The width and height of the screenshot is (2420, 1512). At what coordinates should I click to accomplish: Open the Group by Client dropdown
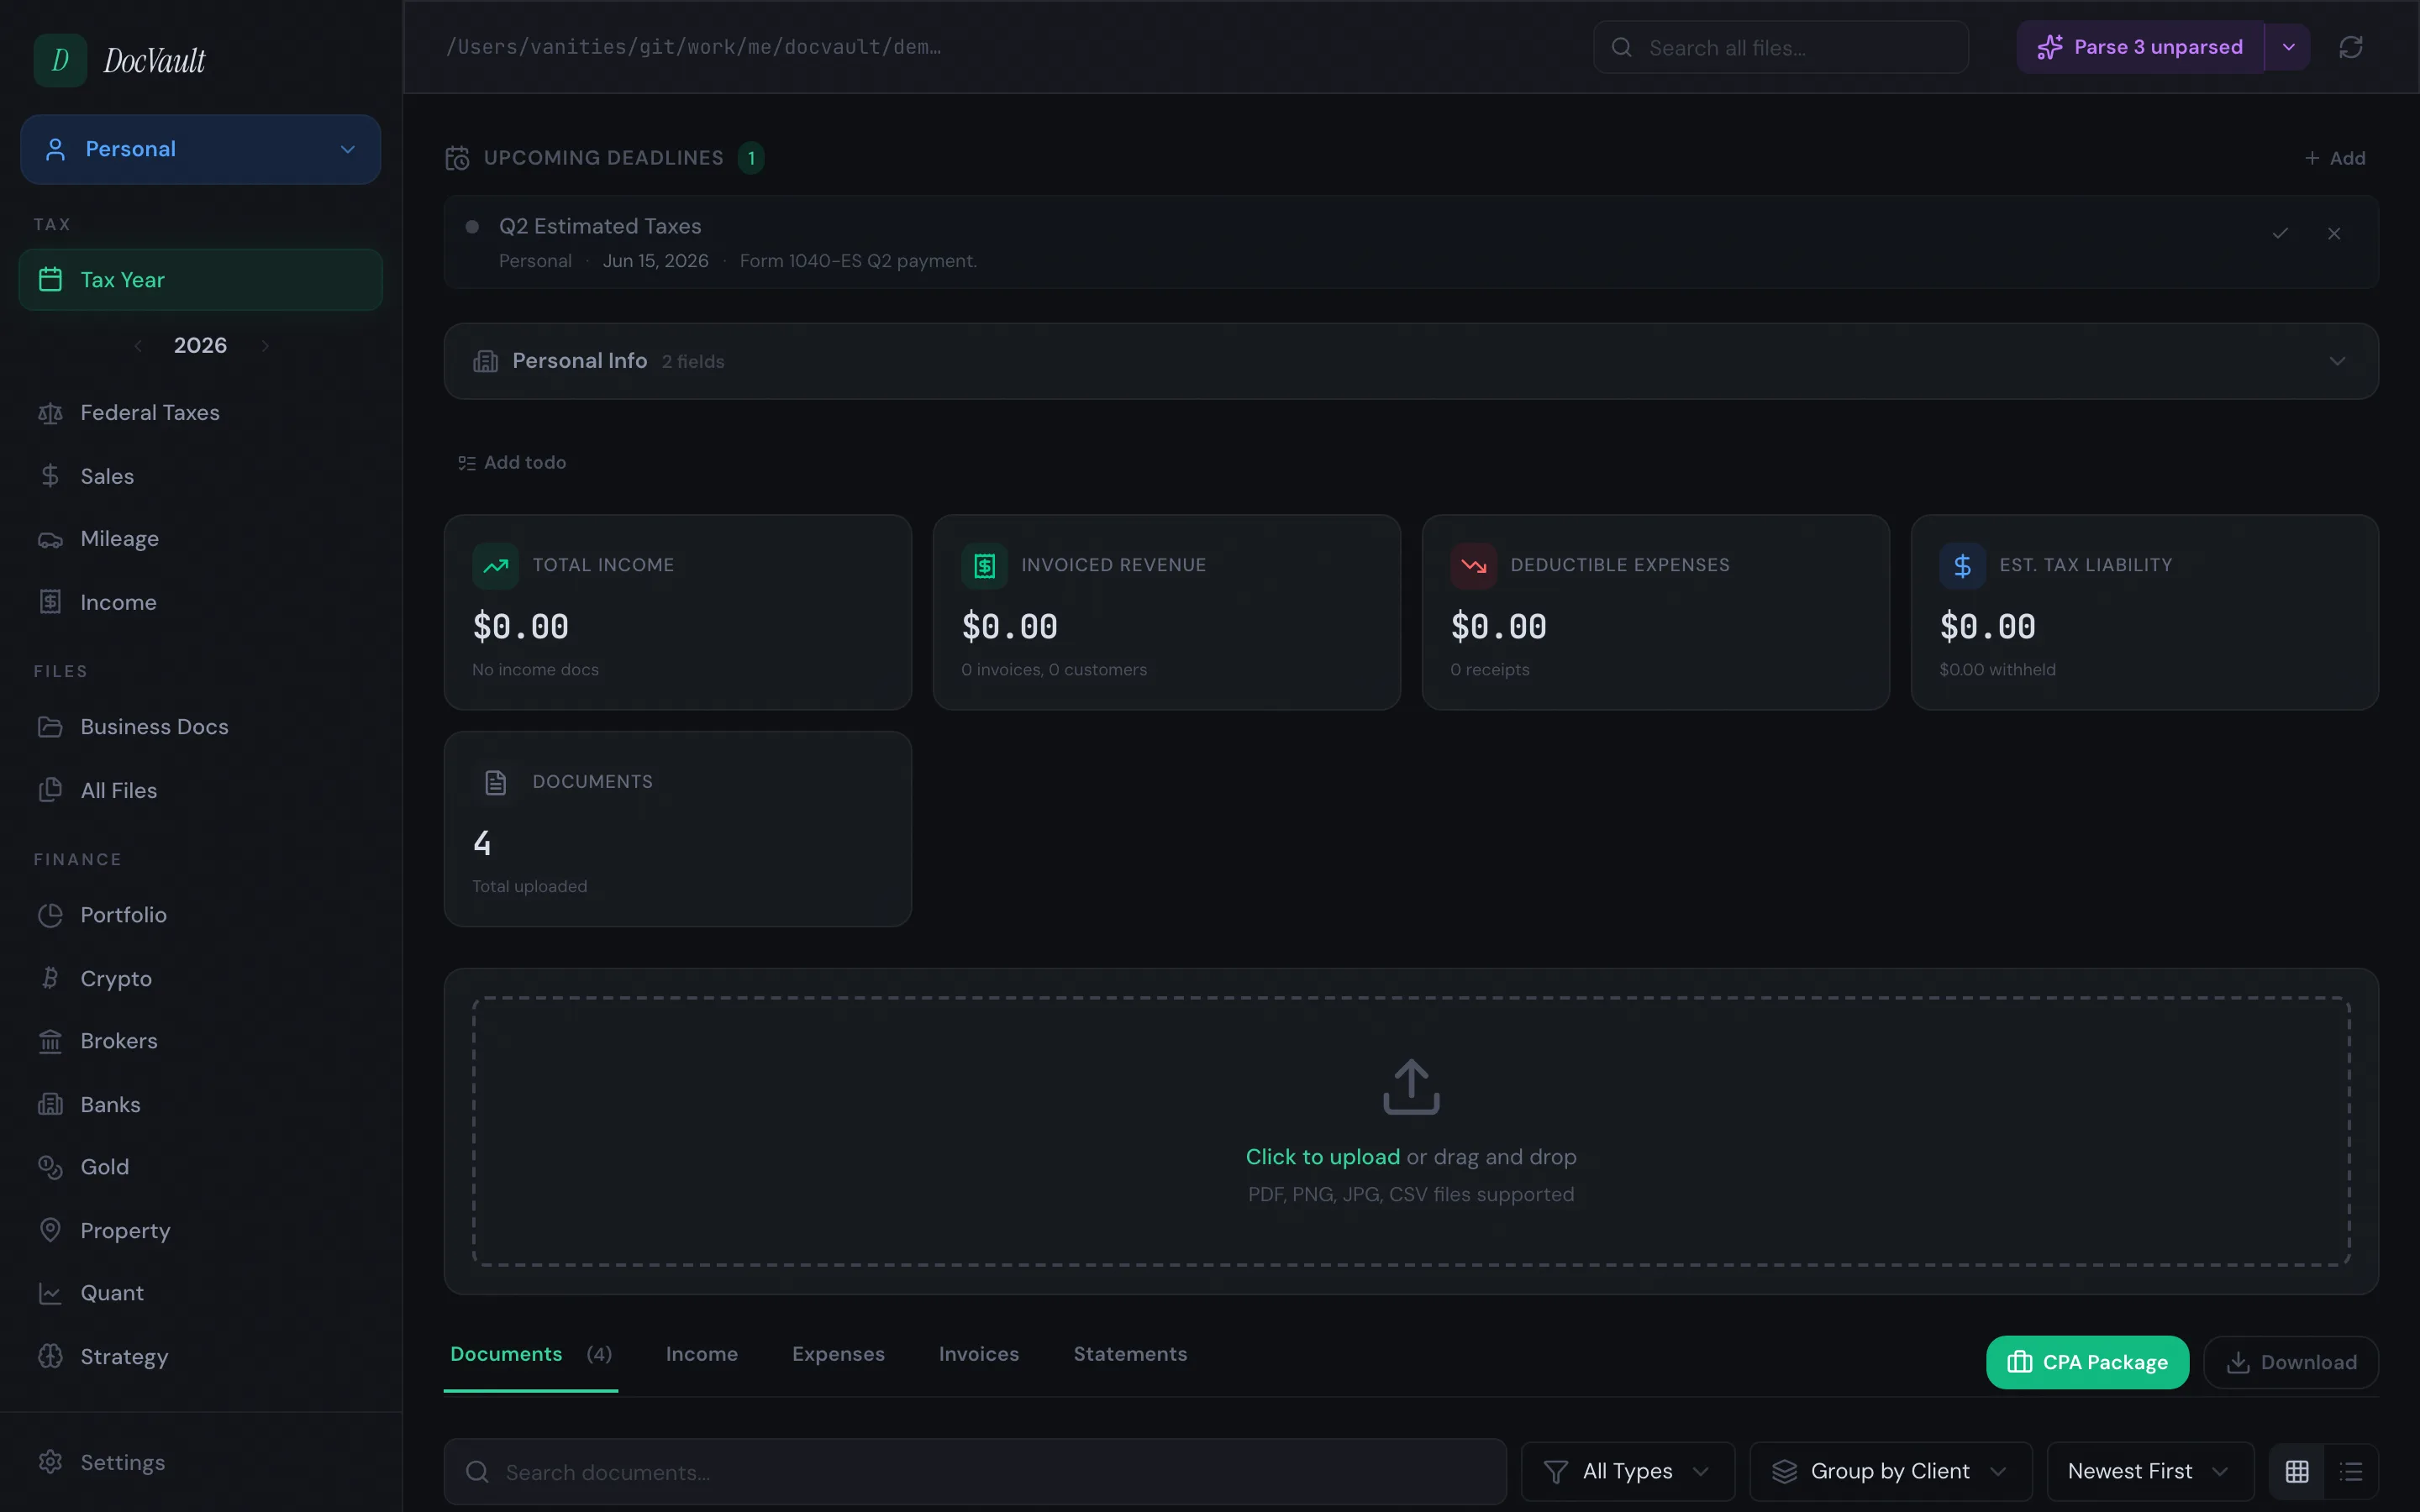point(1890,1471)
